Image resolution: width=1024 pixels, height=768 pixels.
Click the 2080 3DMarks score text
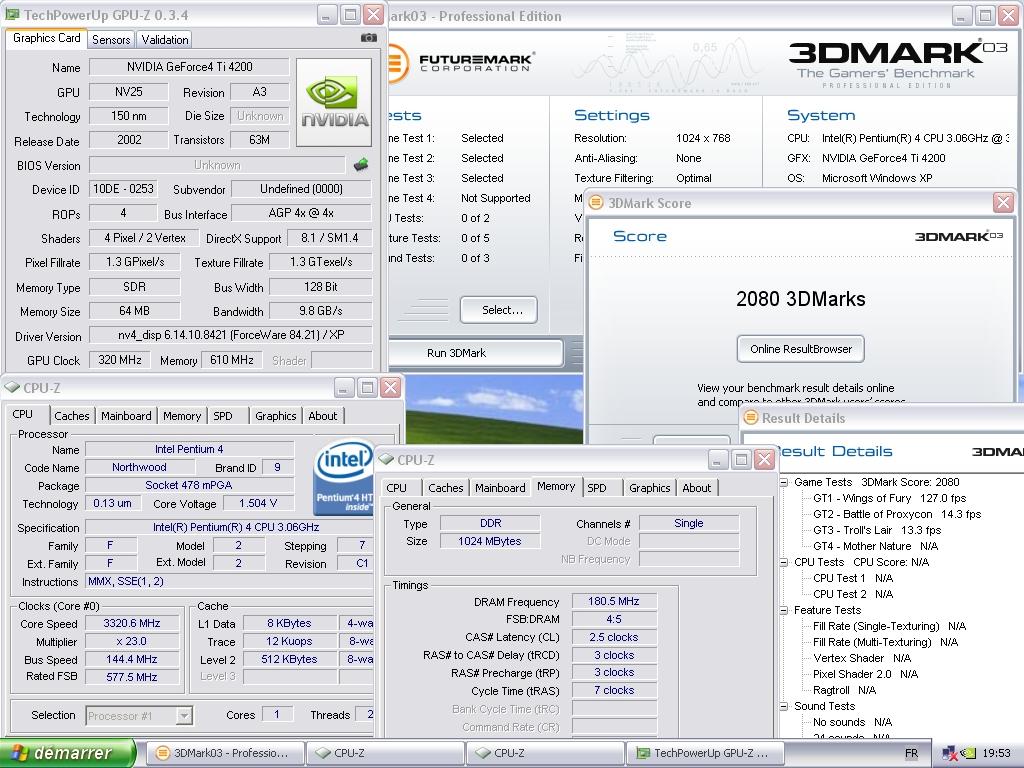801,299
